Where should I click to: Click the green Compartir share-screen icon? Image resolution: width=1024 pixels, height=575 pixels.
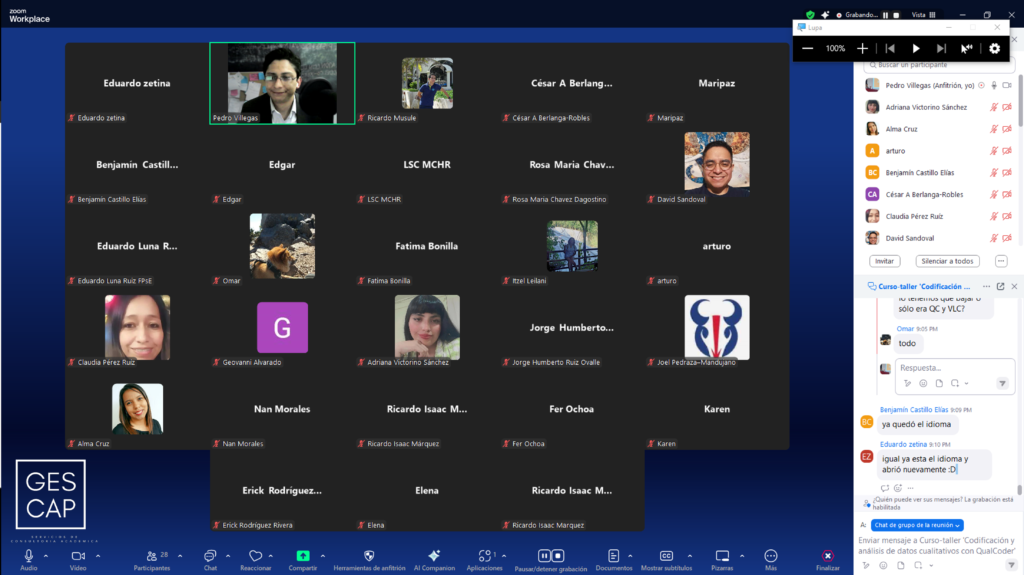[303, 555]
